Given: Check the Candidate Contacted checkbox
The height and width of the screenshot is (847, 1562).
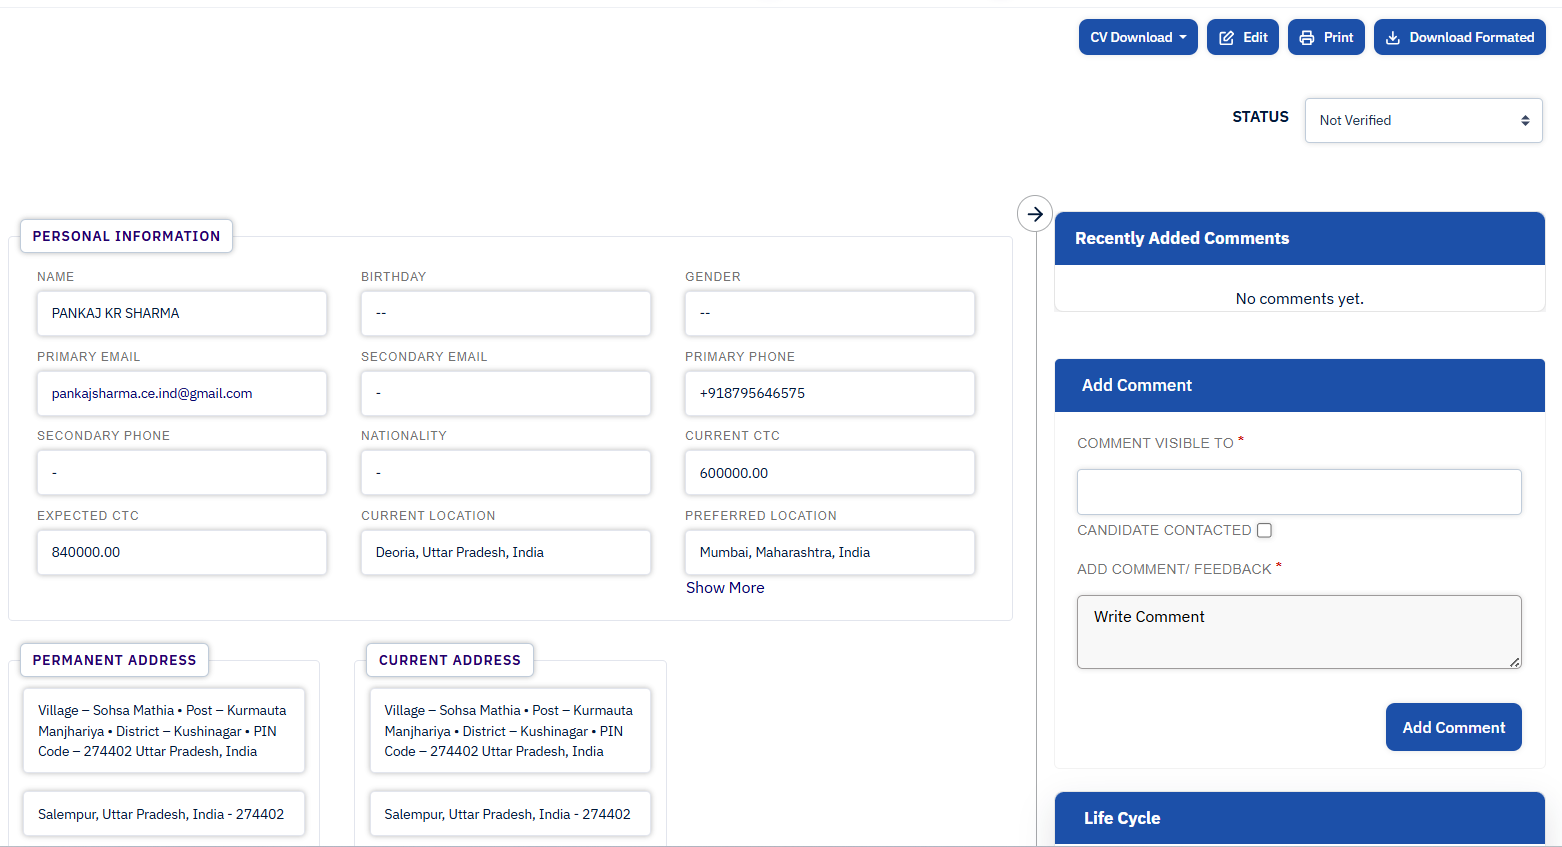Looking at the screenshot, I should pyautogui.click(x=1264, y=530).
